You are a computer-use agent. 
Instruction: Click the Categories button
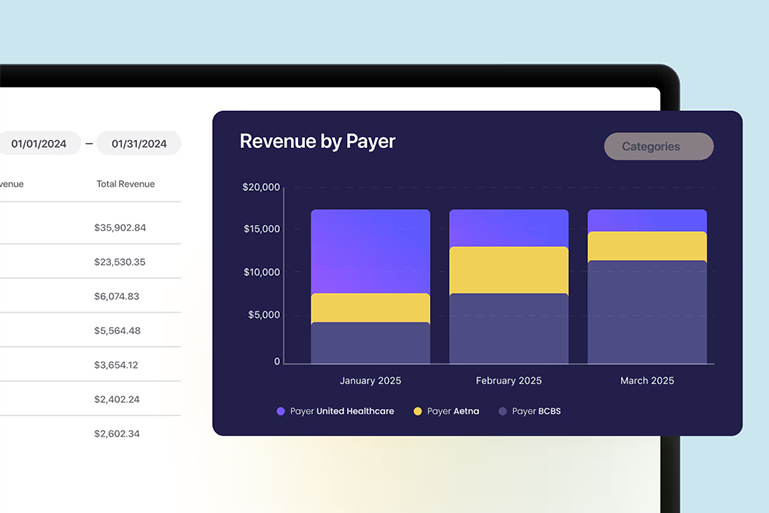click(659, 146)
